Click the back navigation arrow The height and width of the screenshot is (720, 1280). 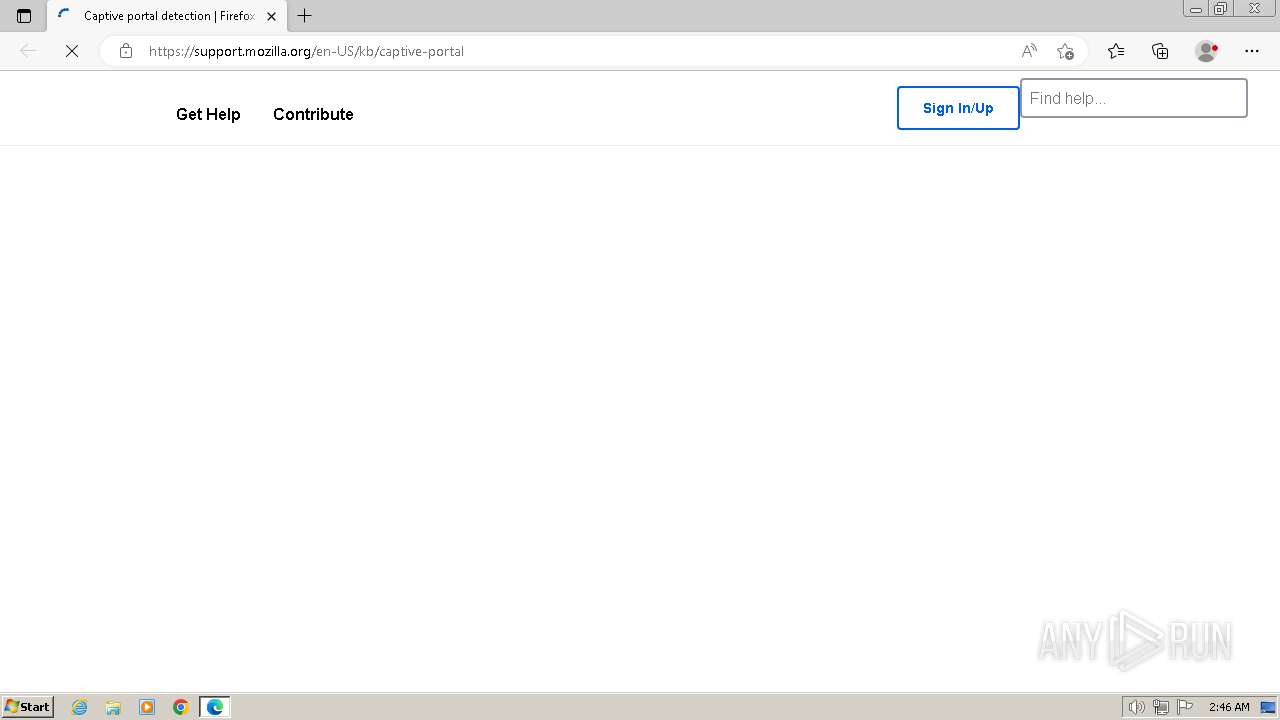[28, 51]
